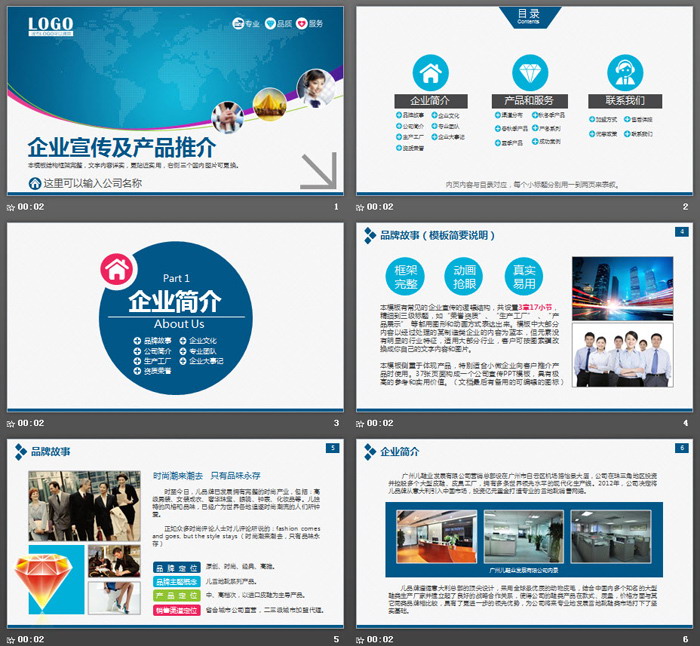Screen dimensions: 700x646
Task: Click the 00:02 timing under slide 2
Action: (x=380, y=207)
